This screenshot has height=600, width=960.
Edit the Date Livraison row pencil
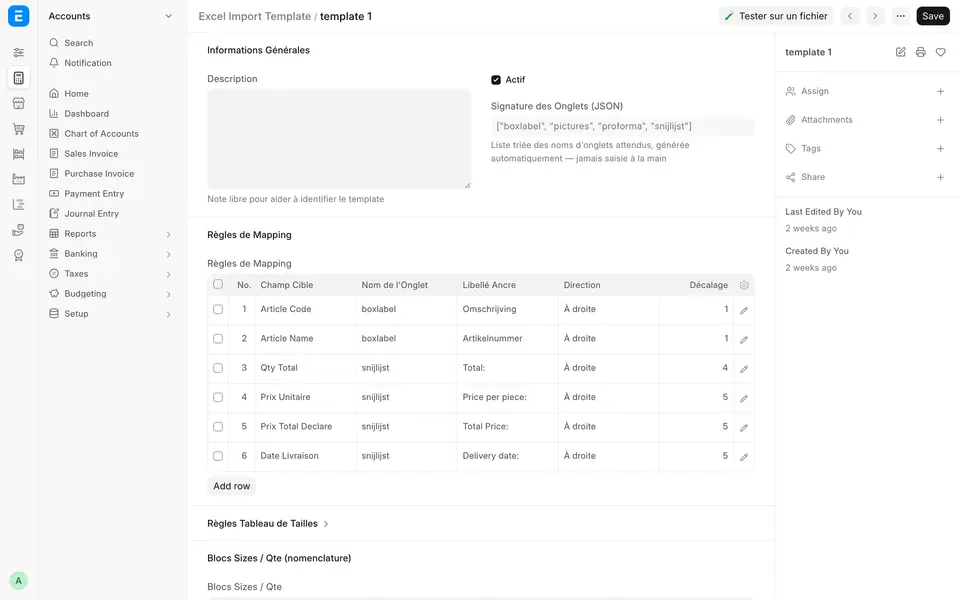pyautogui.click(x=744, y=457)
